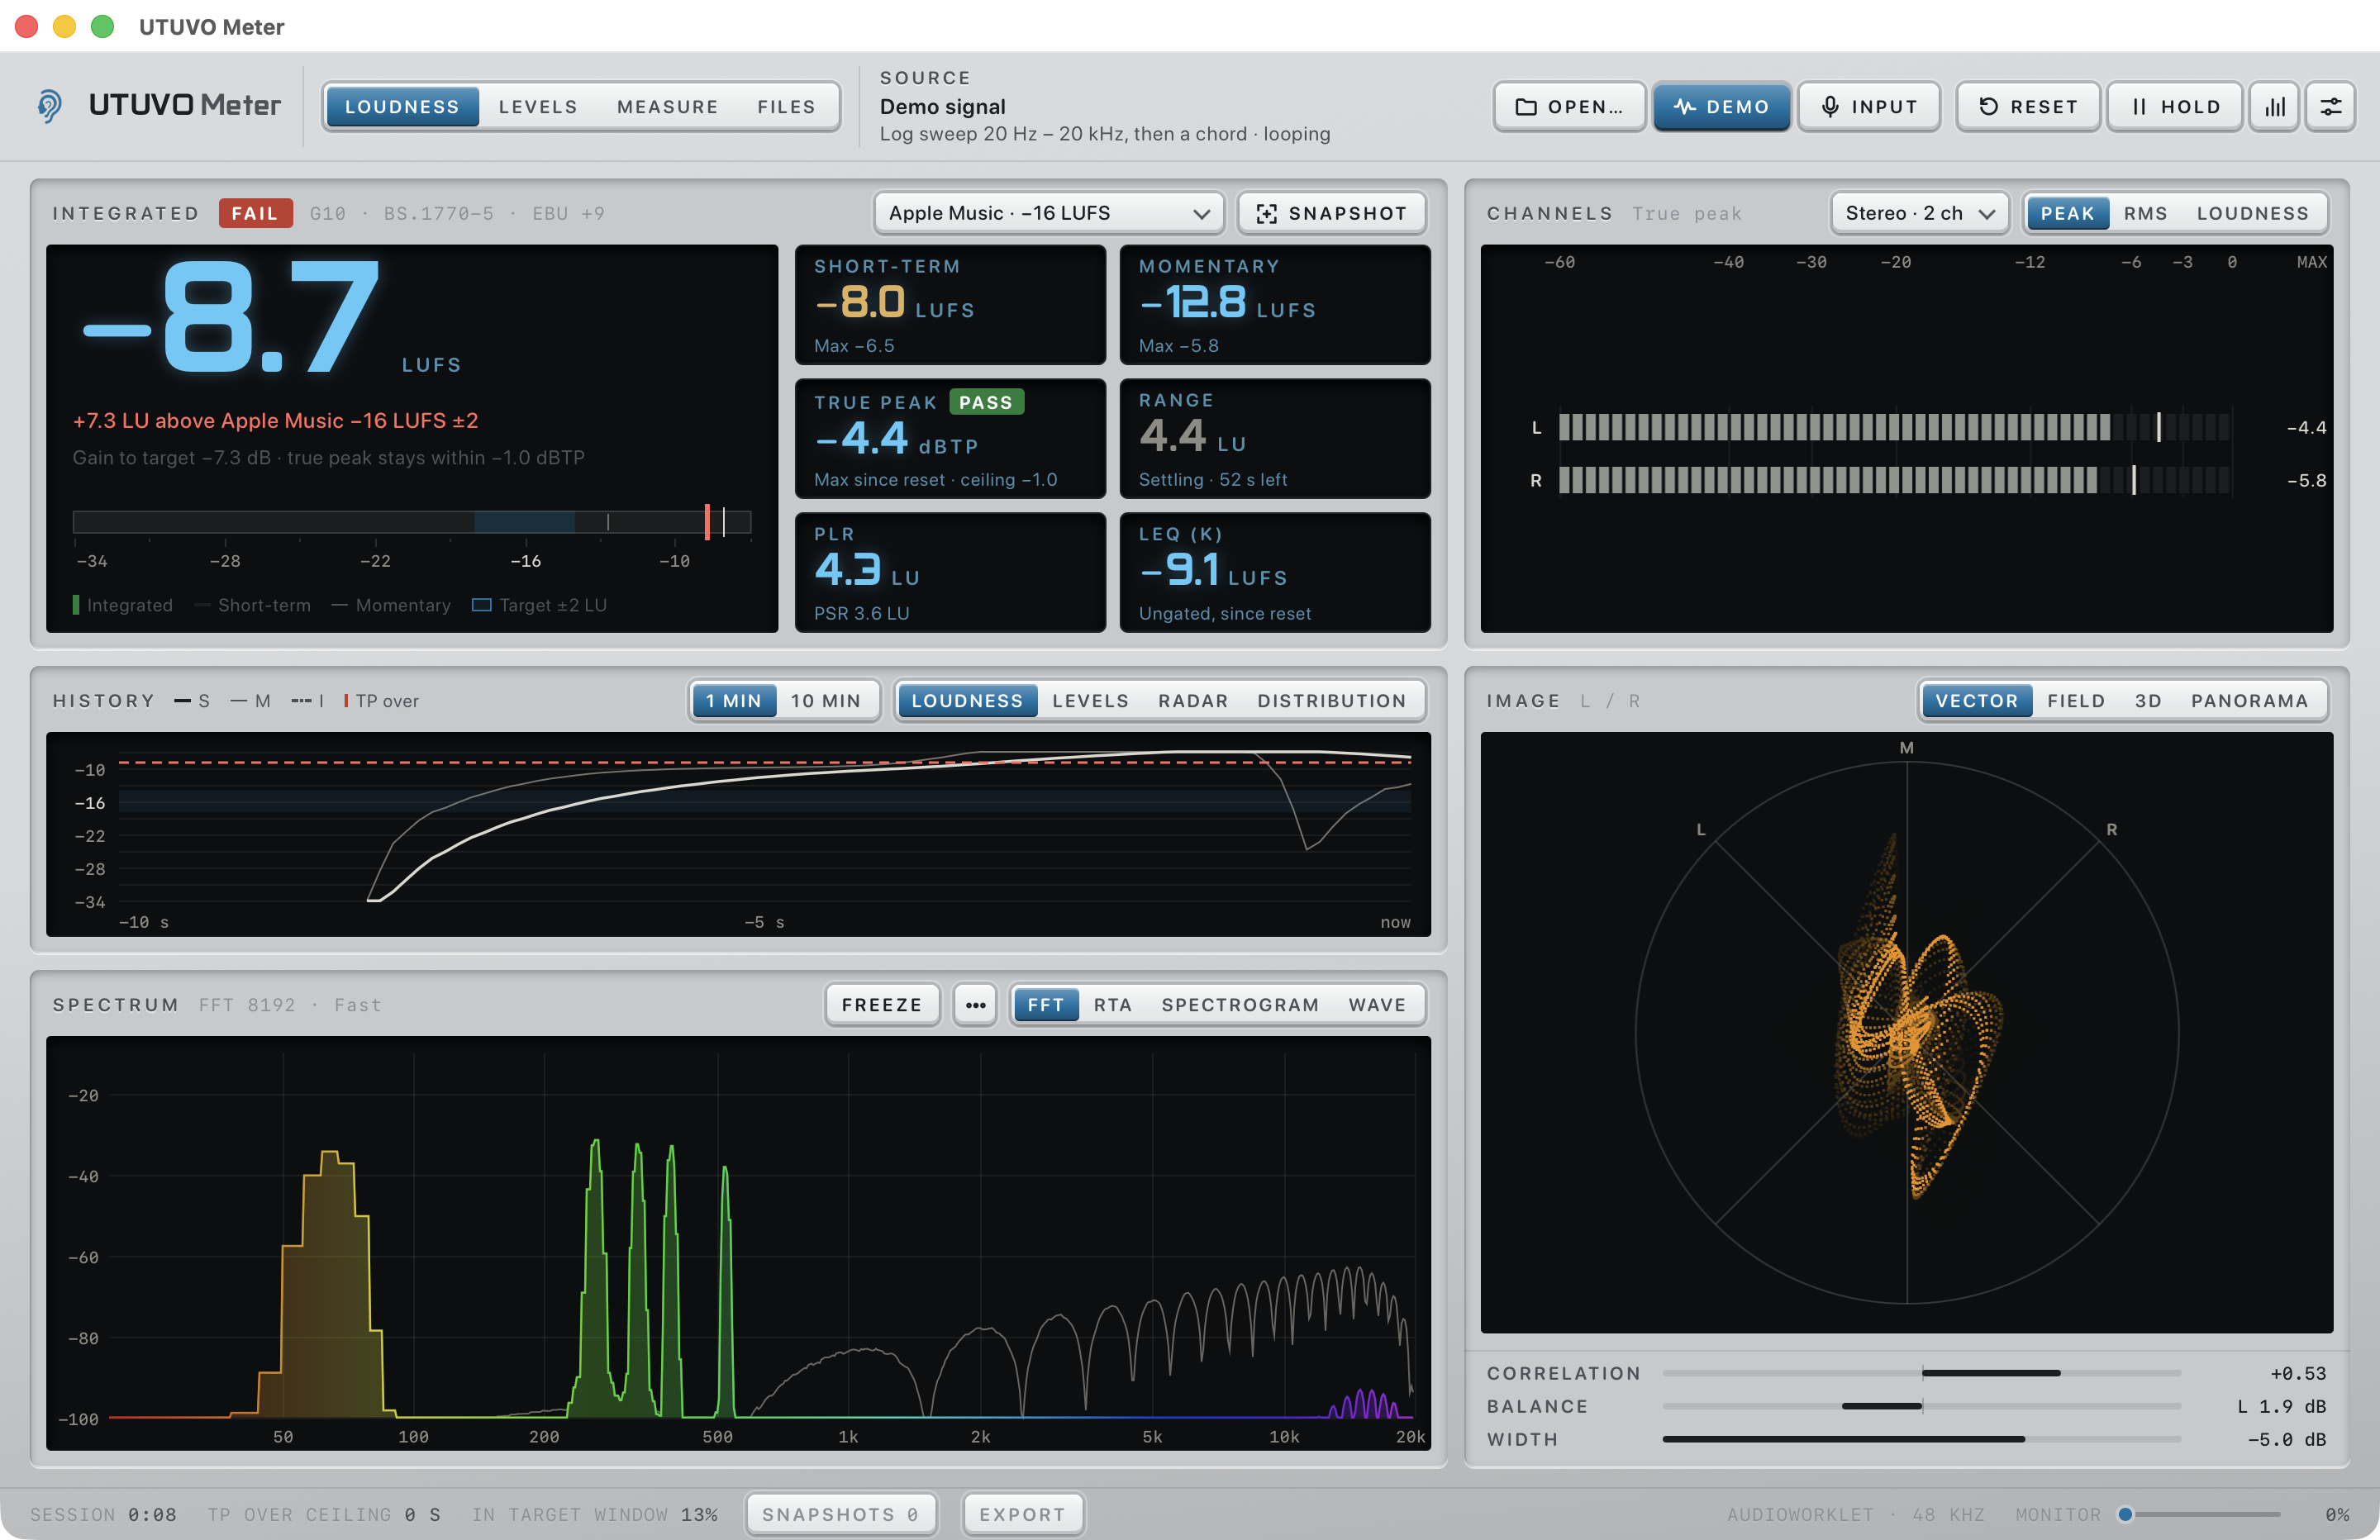Screen dimensions: 2380x1540
Task: Adjust the Monitor volume slider knob
Action: coord(2126,1514)
